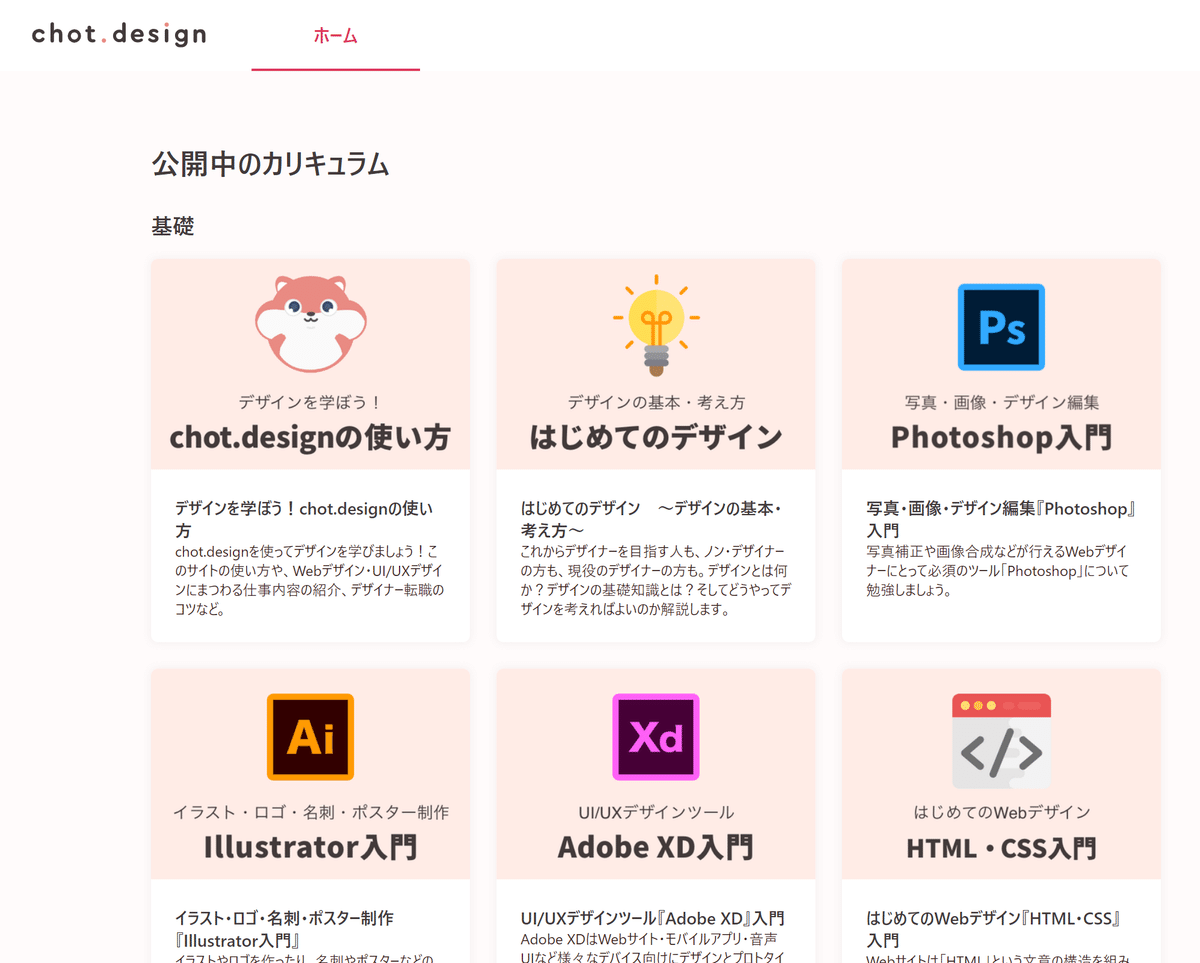The height and width of the screenshot is (963, 1200).
Task: Click the light bulb icon
Action: (x=656, y=325)
